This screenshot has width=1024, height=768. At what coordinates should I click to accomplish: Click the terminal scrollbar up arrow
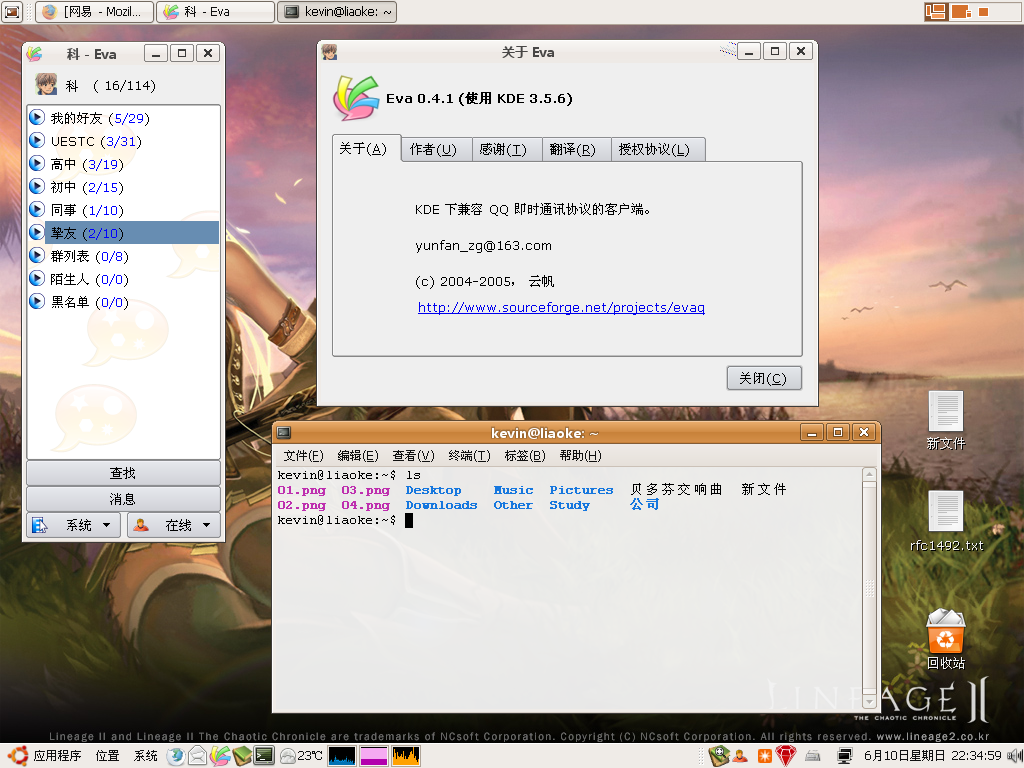click(x=869, y=475)
